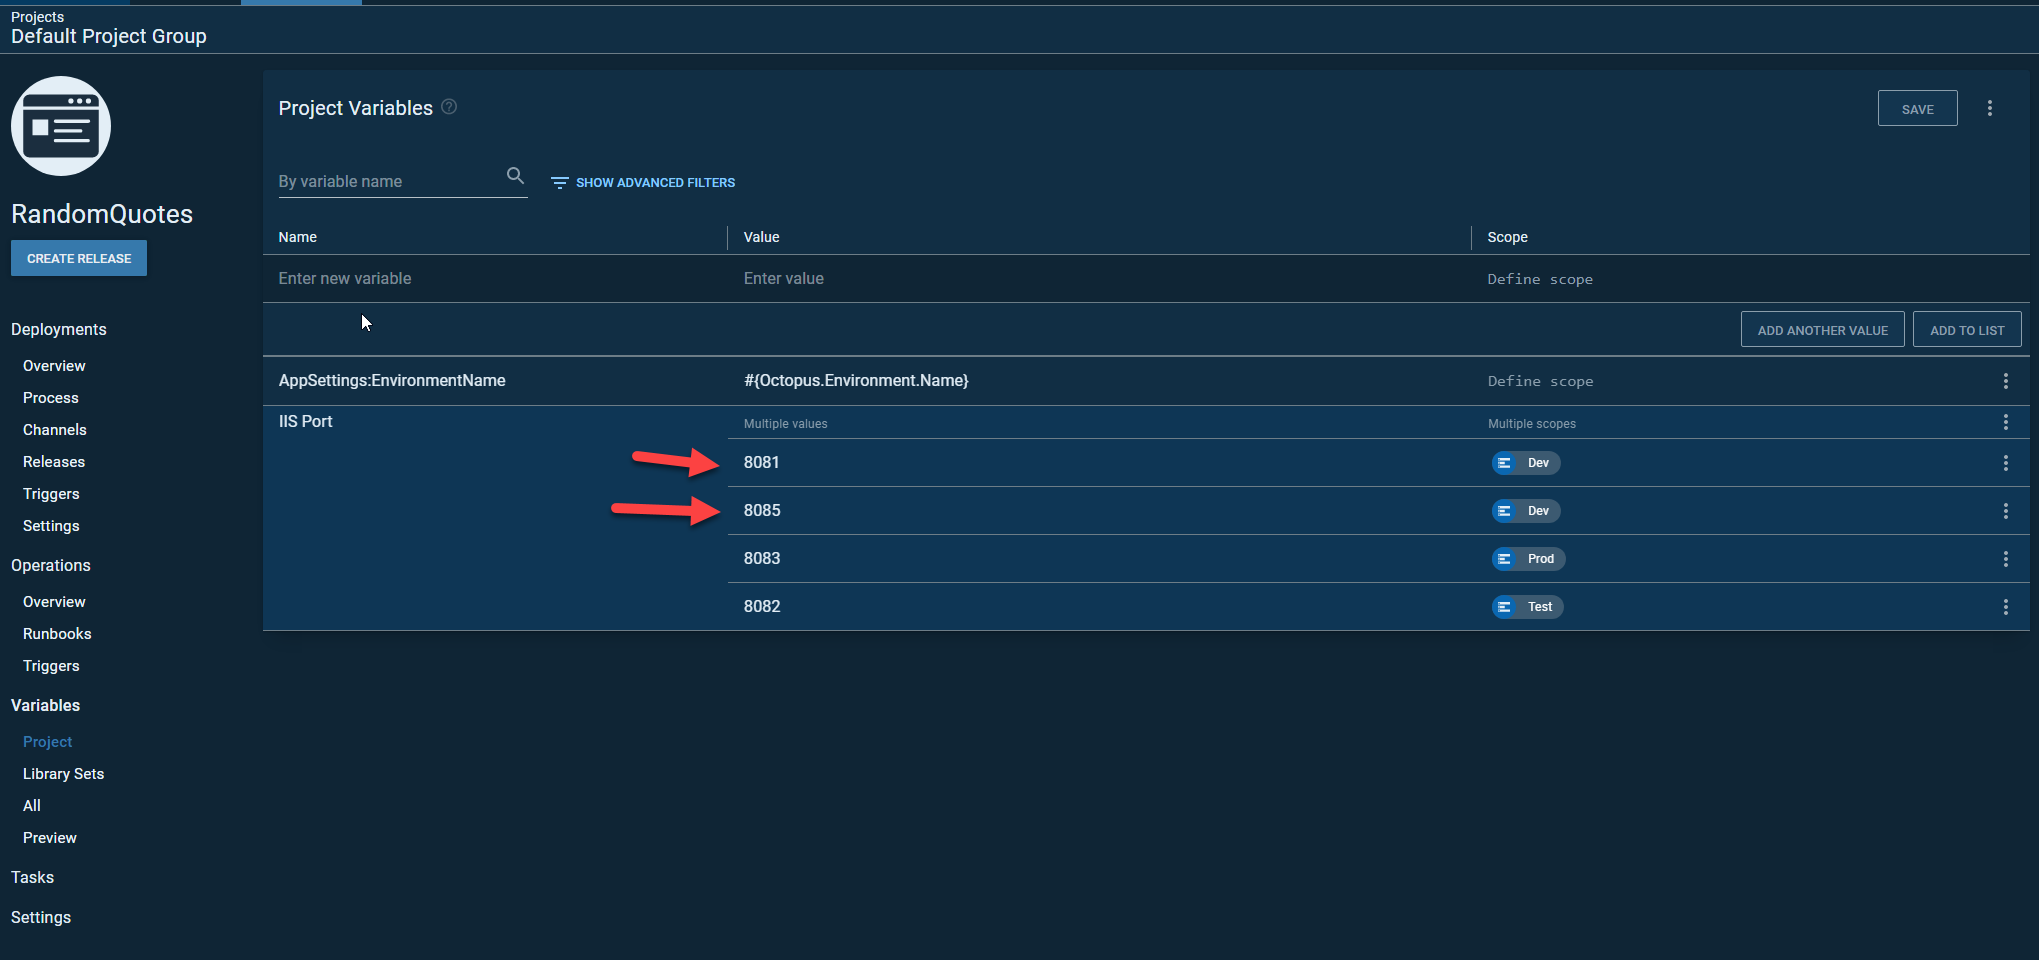2039x960 pixels.
Task: Click the filter icon before SHOW ADVANCED FILTERS
Action: coord(560,182)
